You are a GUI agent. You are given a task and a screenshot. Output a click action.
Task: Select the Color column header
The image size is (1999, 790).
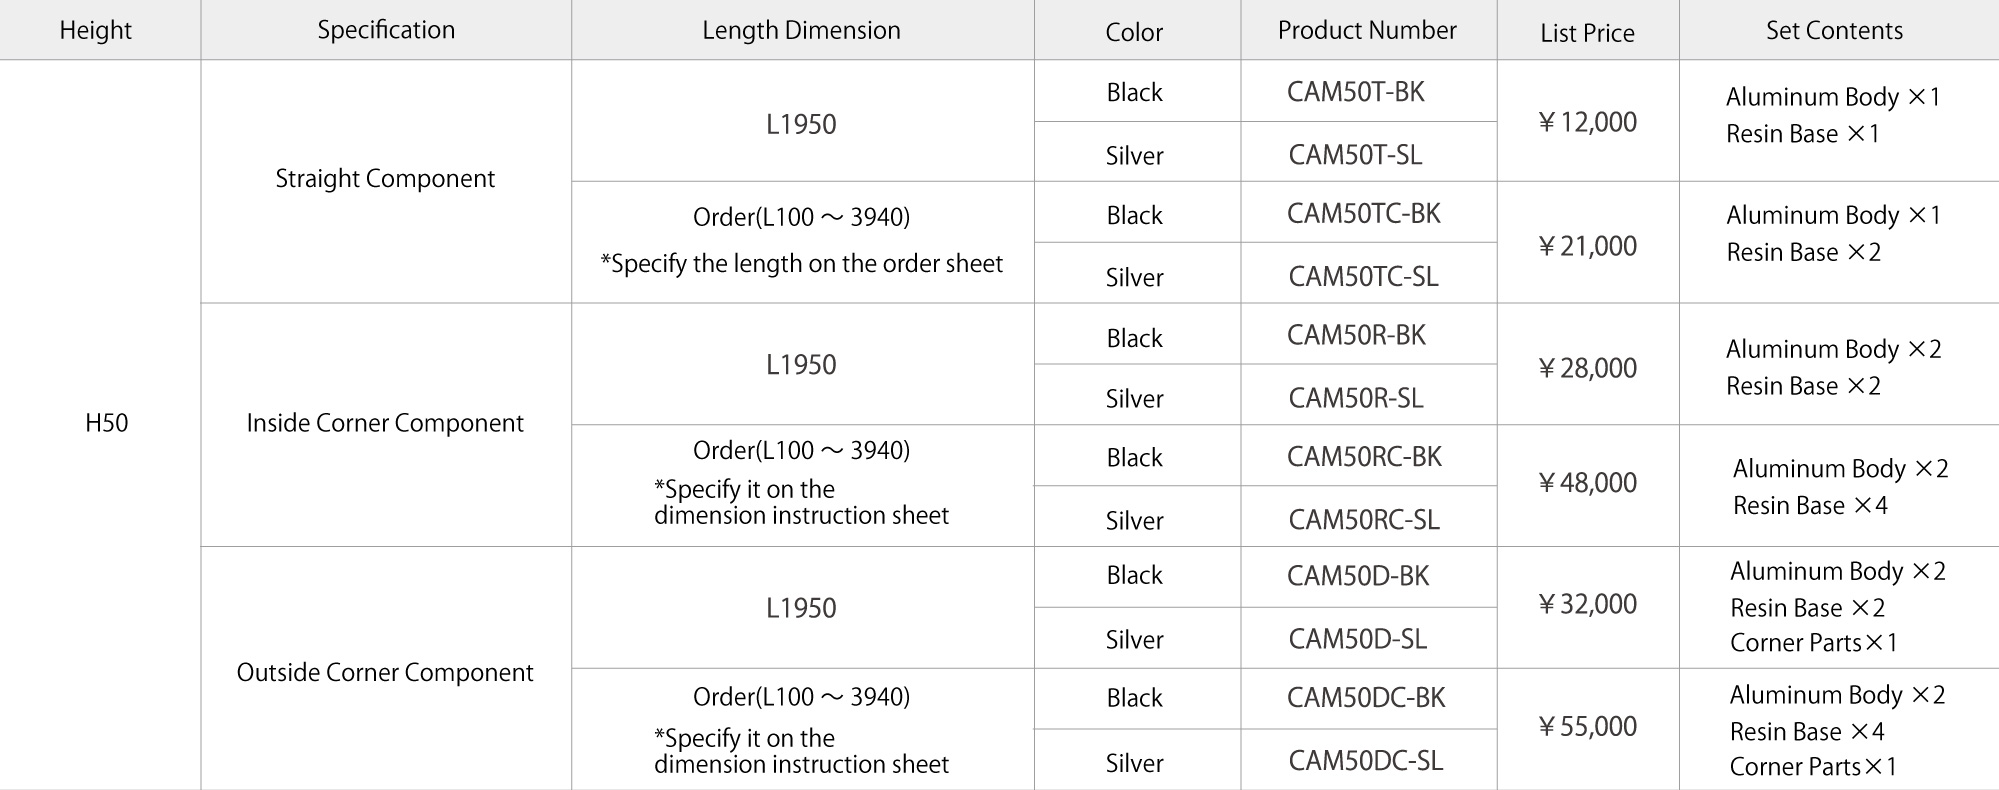[1134, 32]
